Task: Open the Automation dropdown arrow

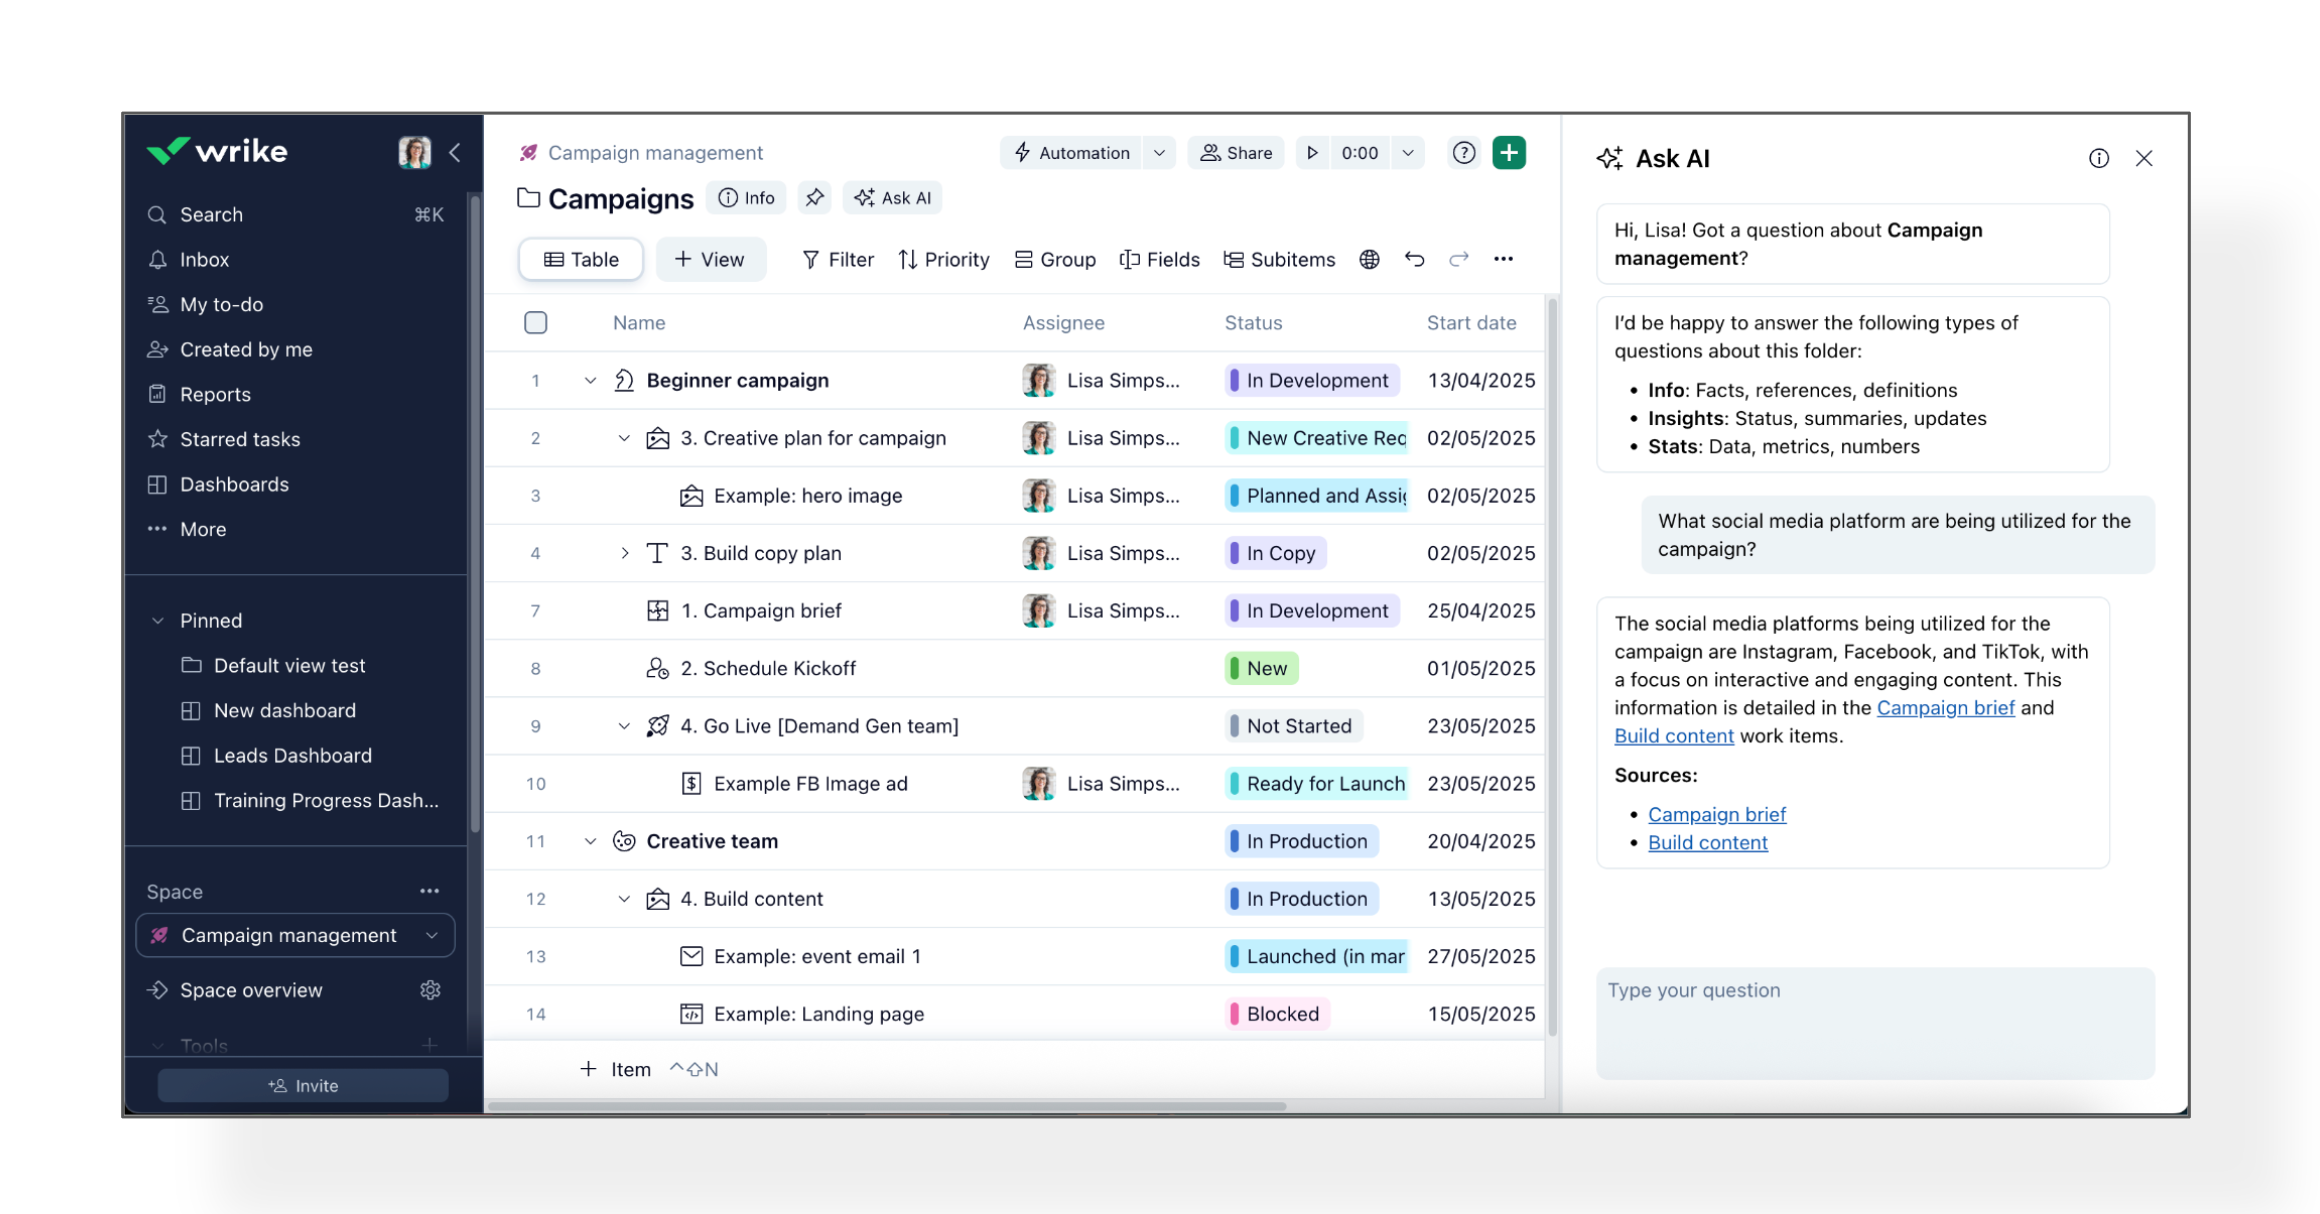Action: 1159,153
